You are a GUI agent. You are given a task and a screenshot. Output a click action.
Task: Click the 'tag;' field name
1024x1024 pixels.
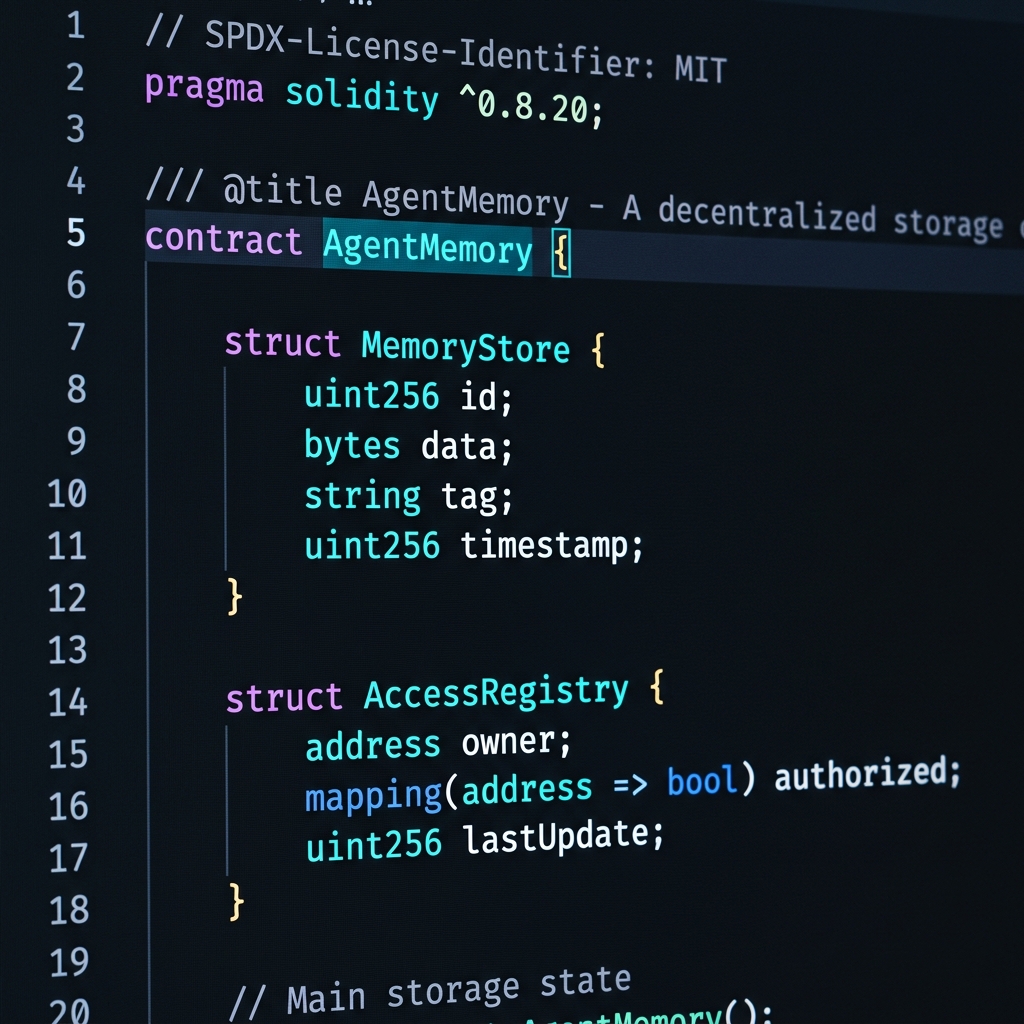477,496
